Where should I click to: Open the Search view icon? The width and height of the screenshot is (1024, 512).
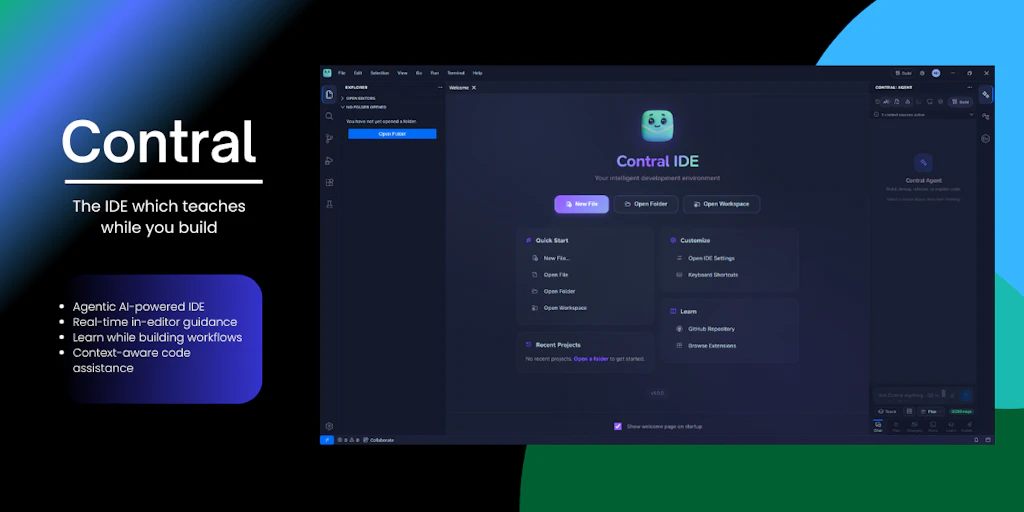pos(329,116)
